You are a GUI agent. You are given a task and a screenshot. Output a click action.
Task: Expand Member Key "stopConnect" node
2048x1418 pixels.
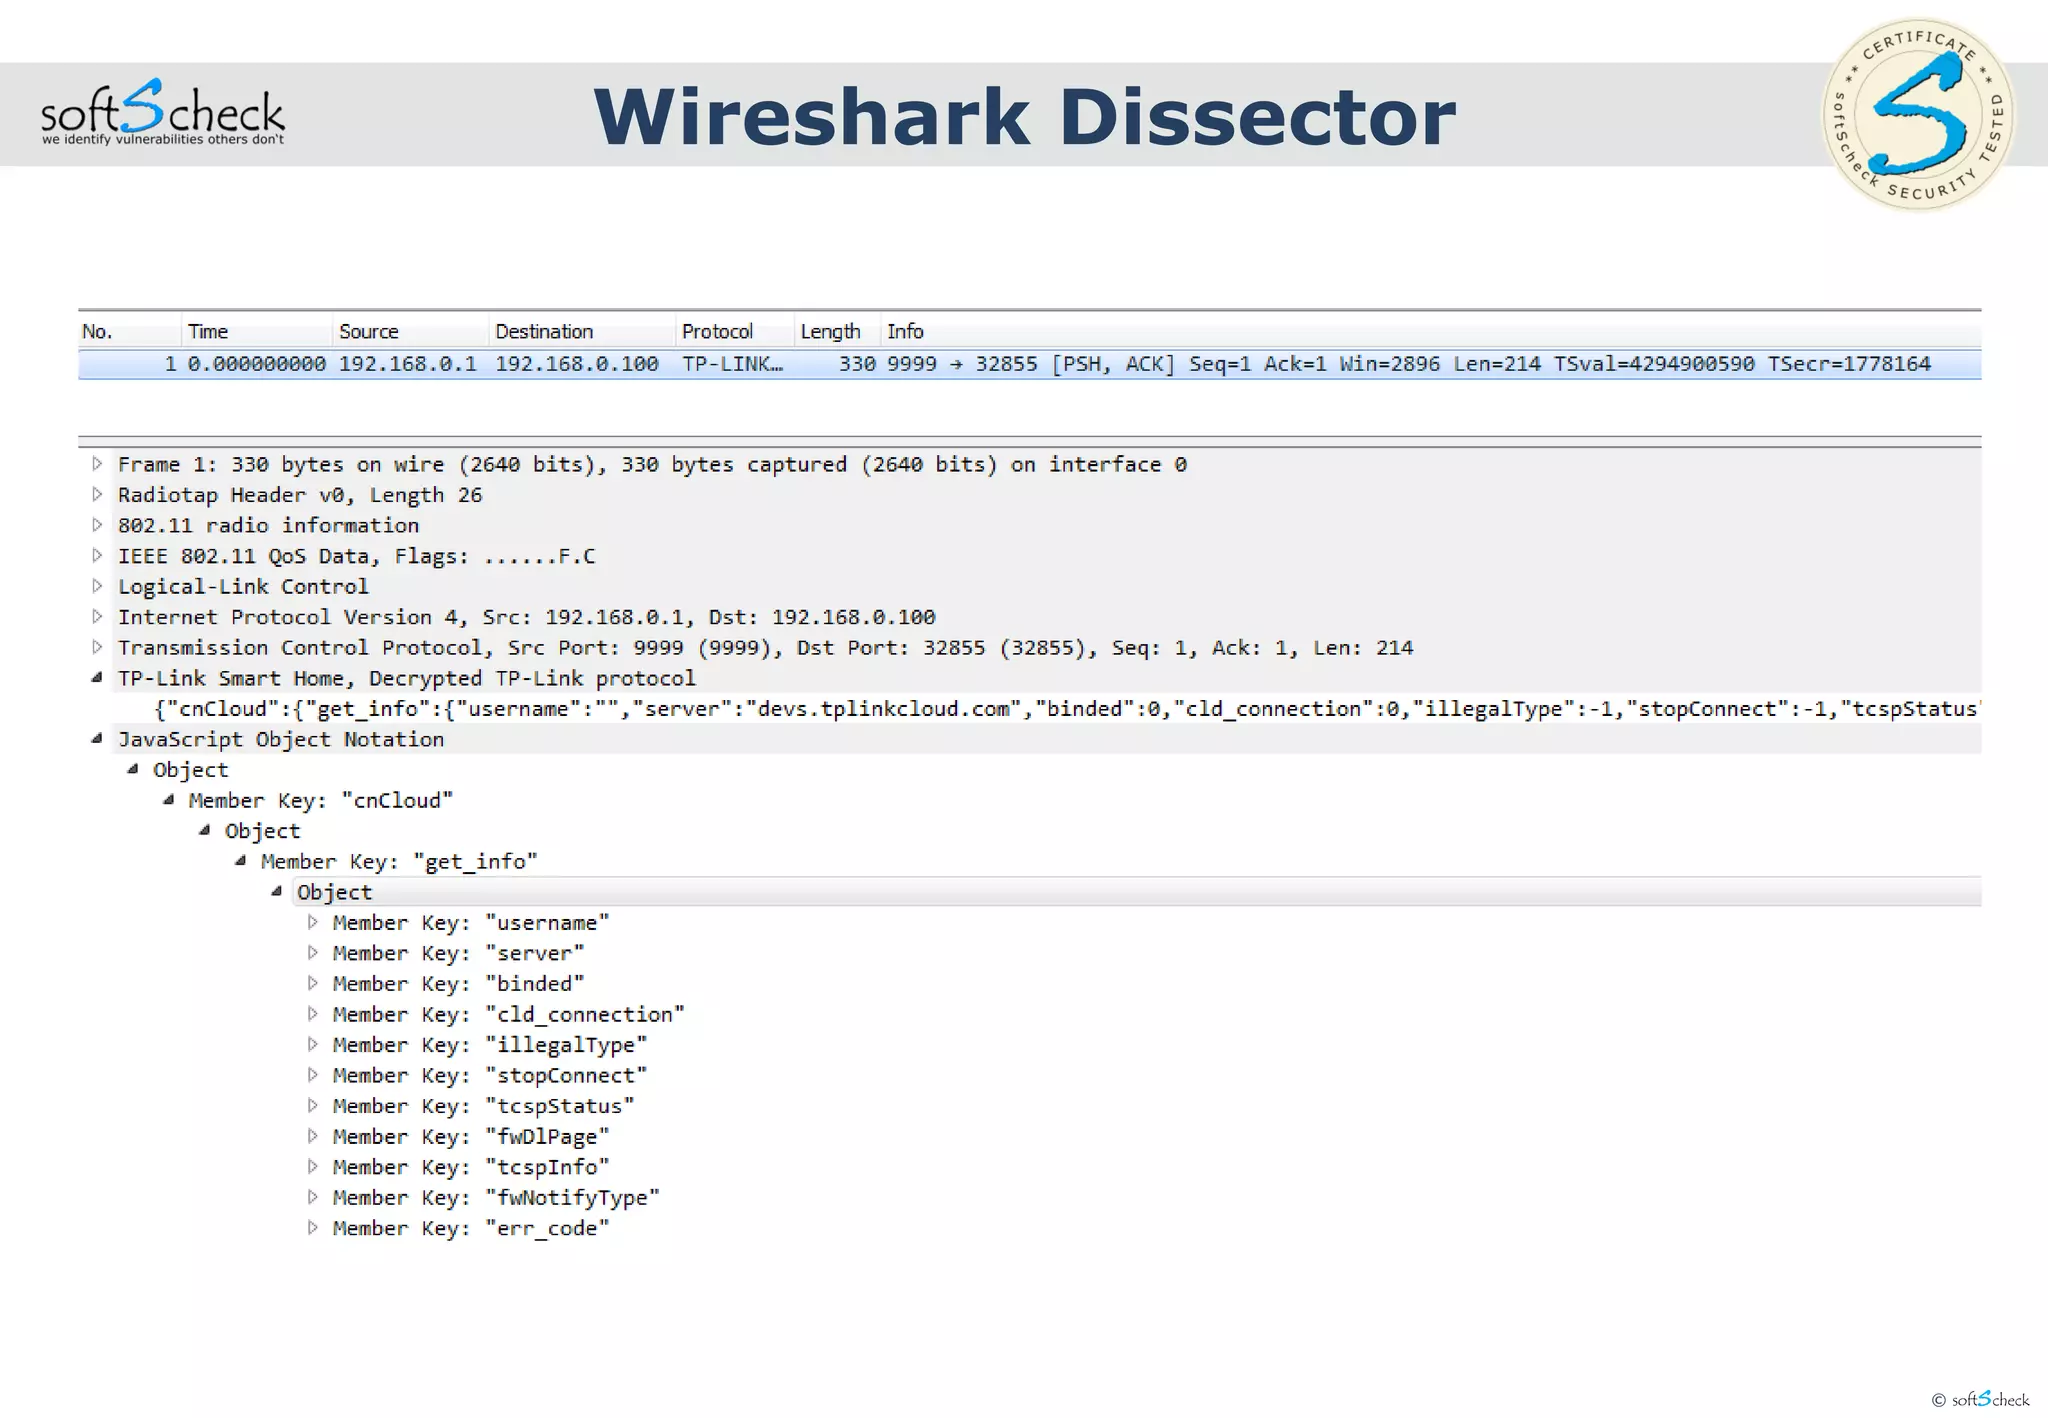(312, 1075)
